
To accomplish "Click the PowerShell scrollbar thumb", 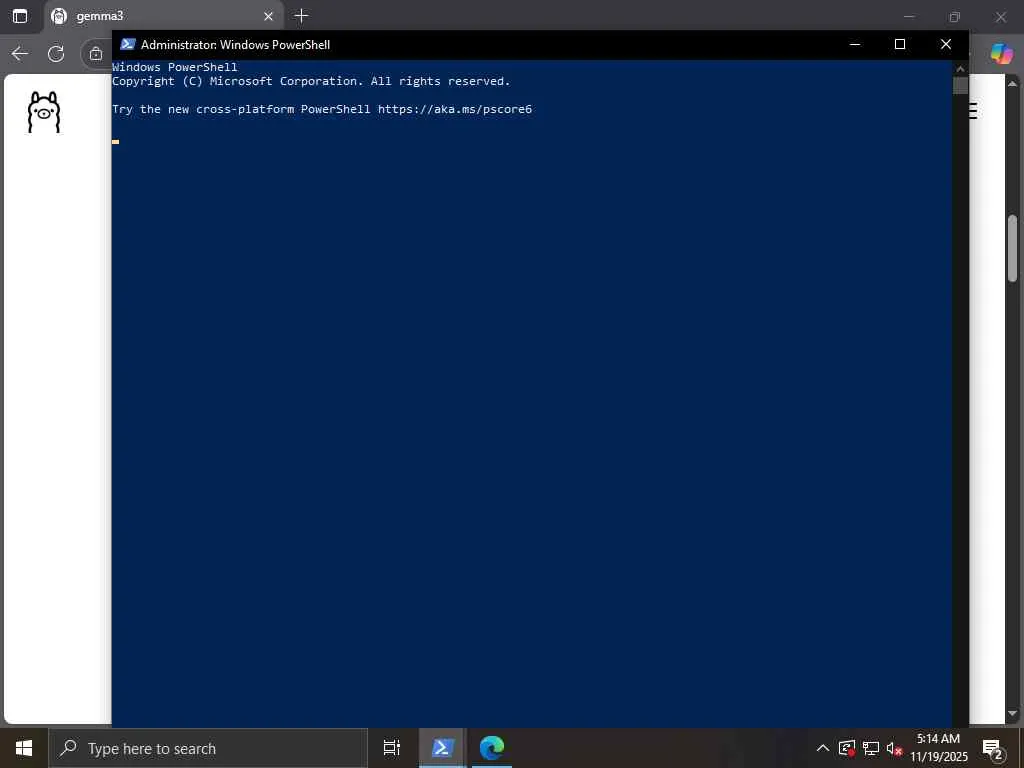I will coord(960,86).
